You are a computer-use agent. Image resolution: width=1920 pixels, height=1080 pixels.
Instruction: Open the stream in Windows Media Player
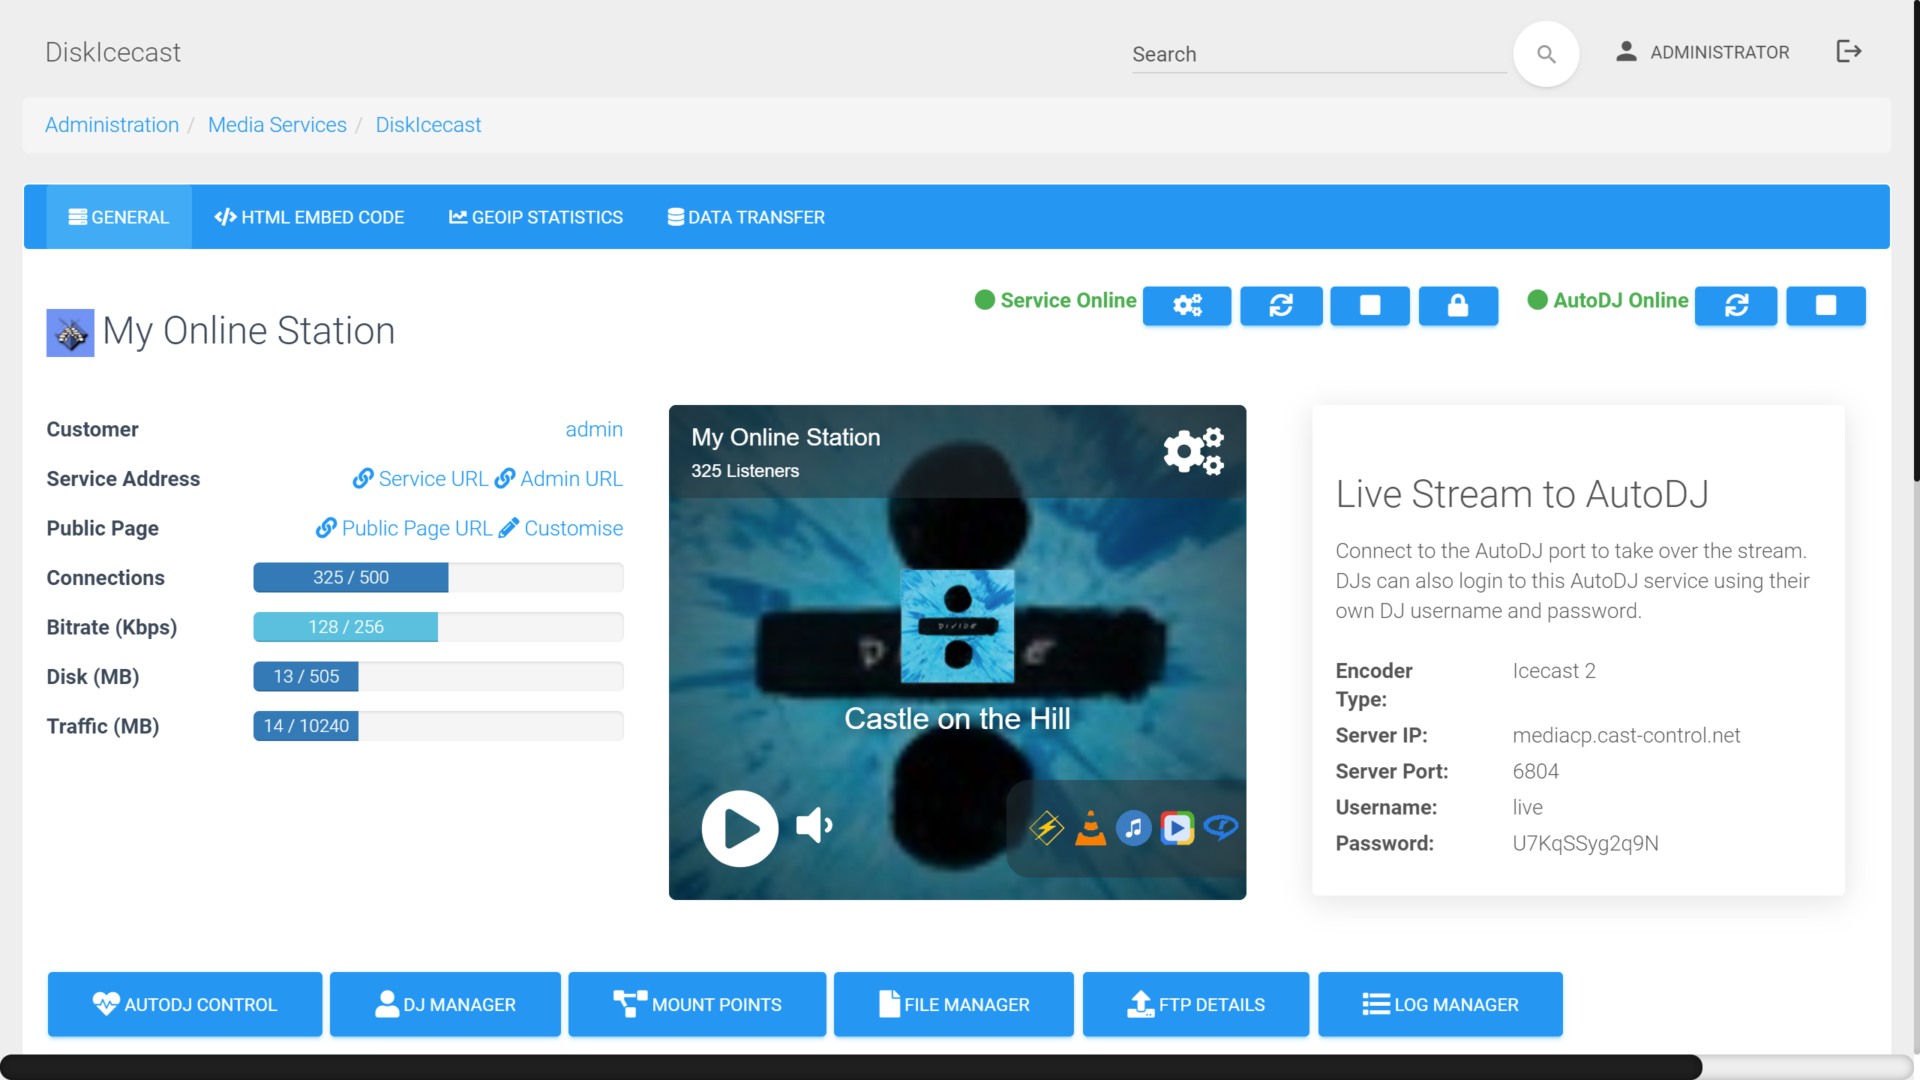(x=1177, y=828)
